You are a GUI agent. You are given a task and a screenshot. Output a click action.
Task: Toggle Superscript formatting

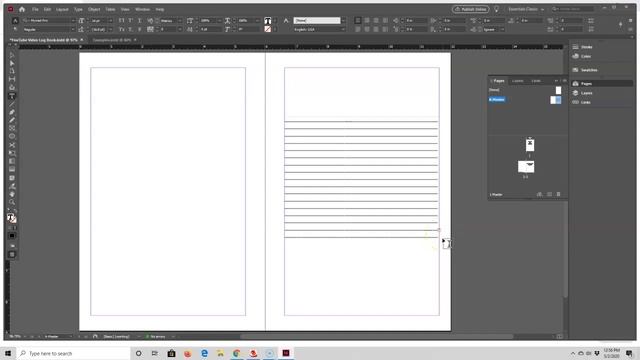(x=131, y=20)
